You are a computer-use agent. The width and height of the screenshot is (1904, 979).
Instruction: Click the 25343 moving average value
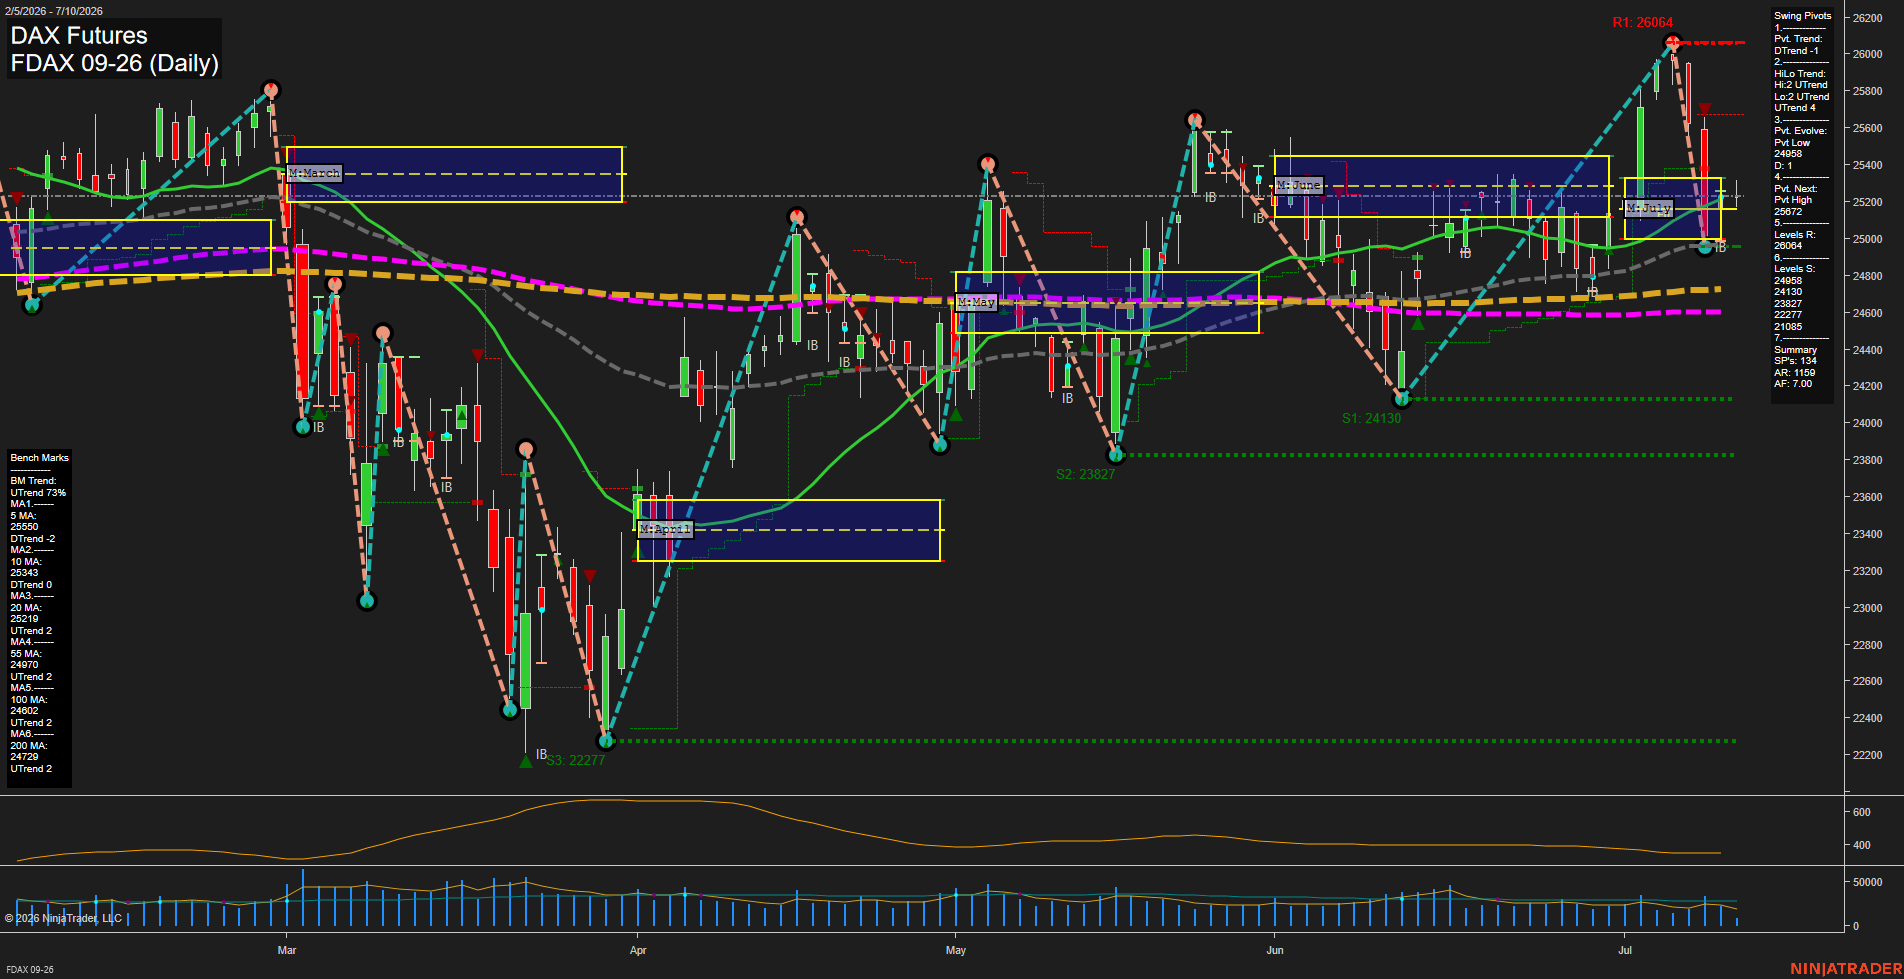coord(24,573)
